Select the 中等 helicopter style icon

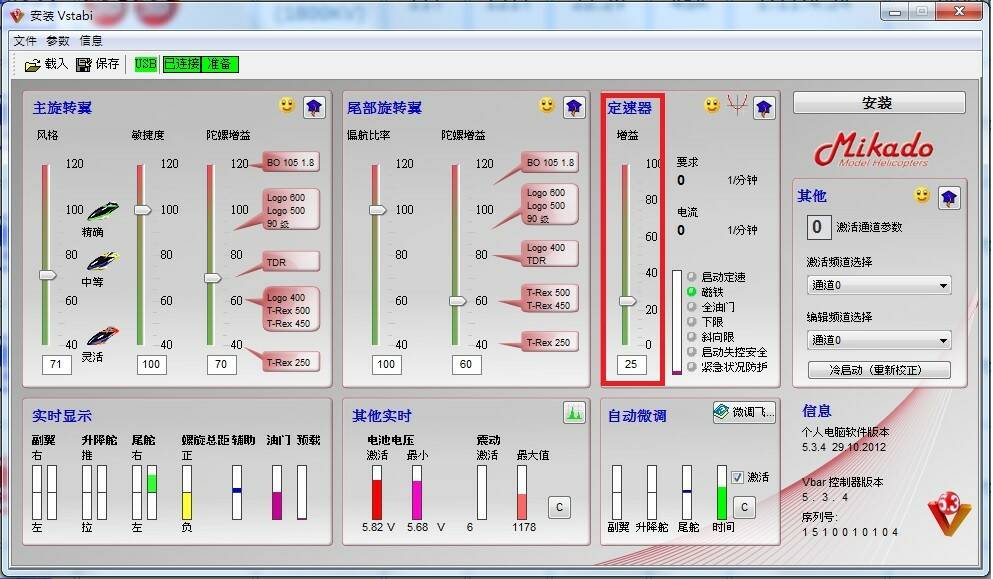pyautogui.click(x=103, y=261)
